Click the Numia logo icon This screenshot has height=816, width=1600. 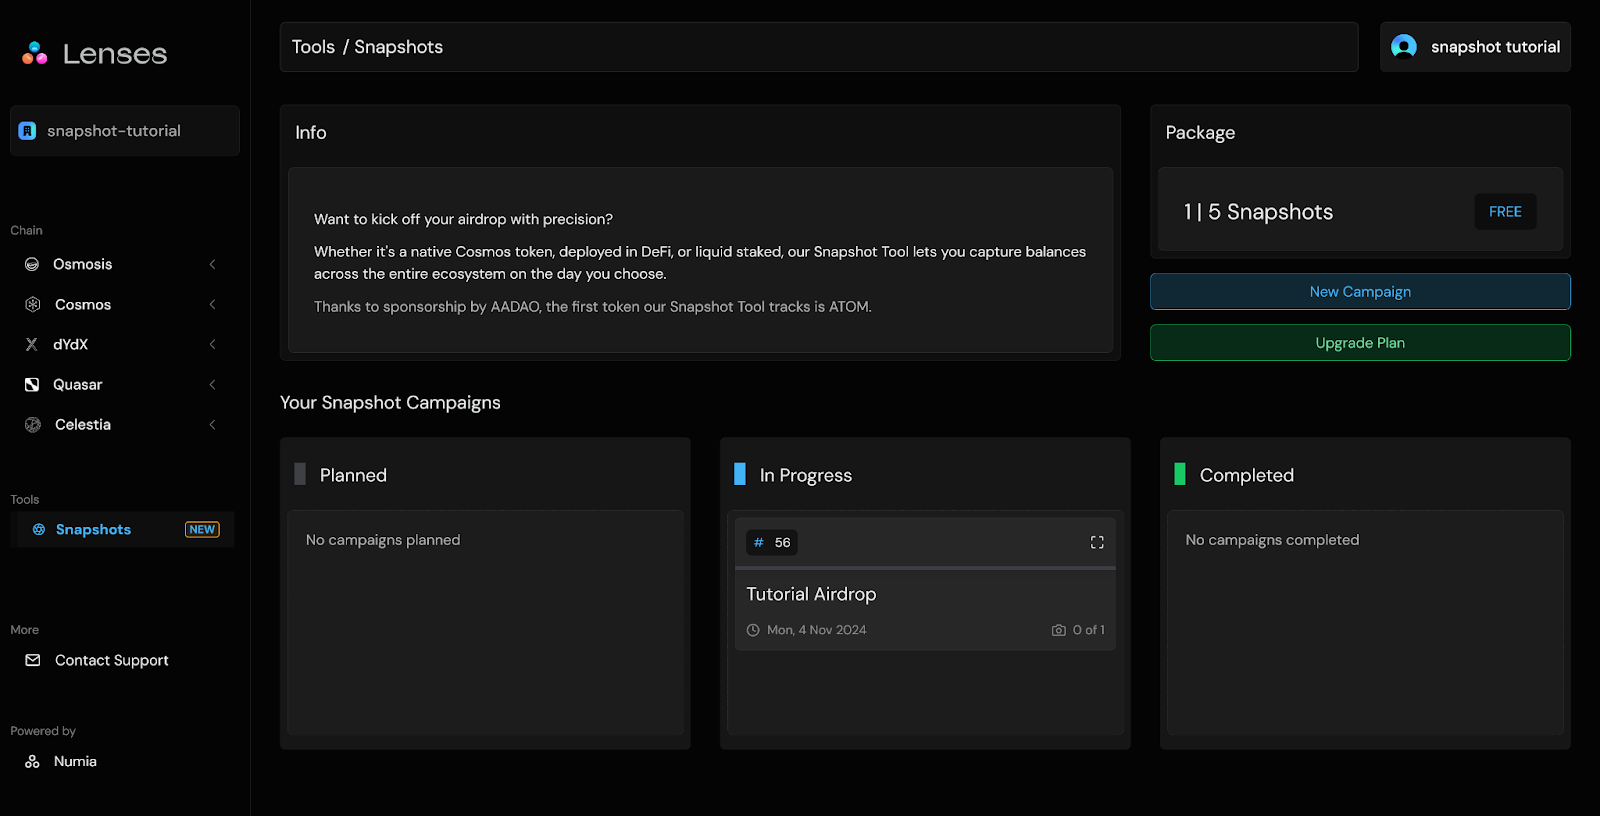(32, 761)
